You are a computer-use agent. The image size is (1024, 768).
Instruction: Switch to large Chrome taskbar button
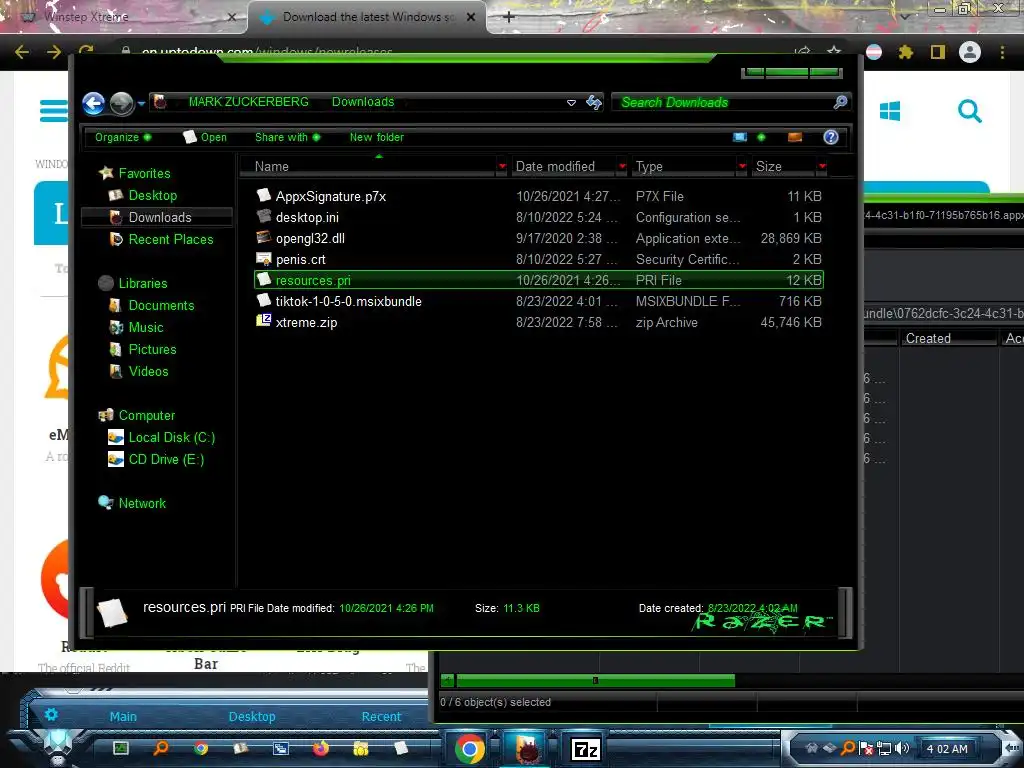click(470, 748)
